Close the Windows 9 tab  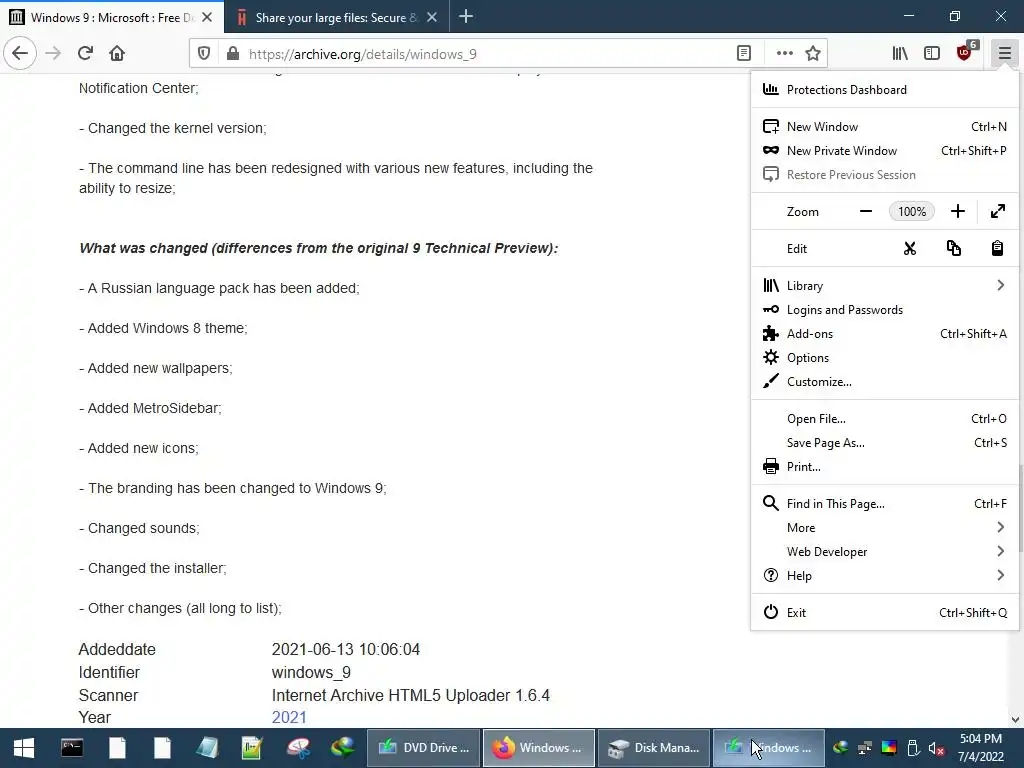coord(207,18)
